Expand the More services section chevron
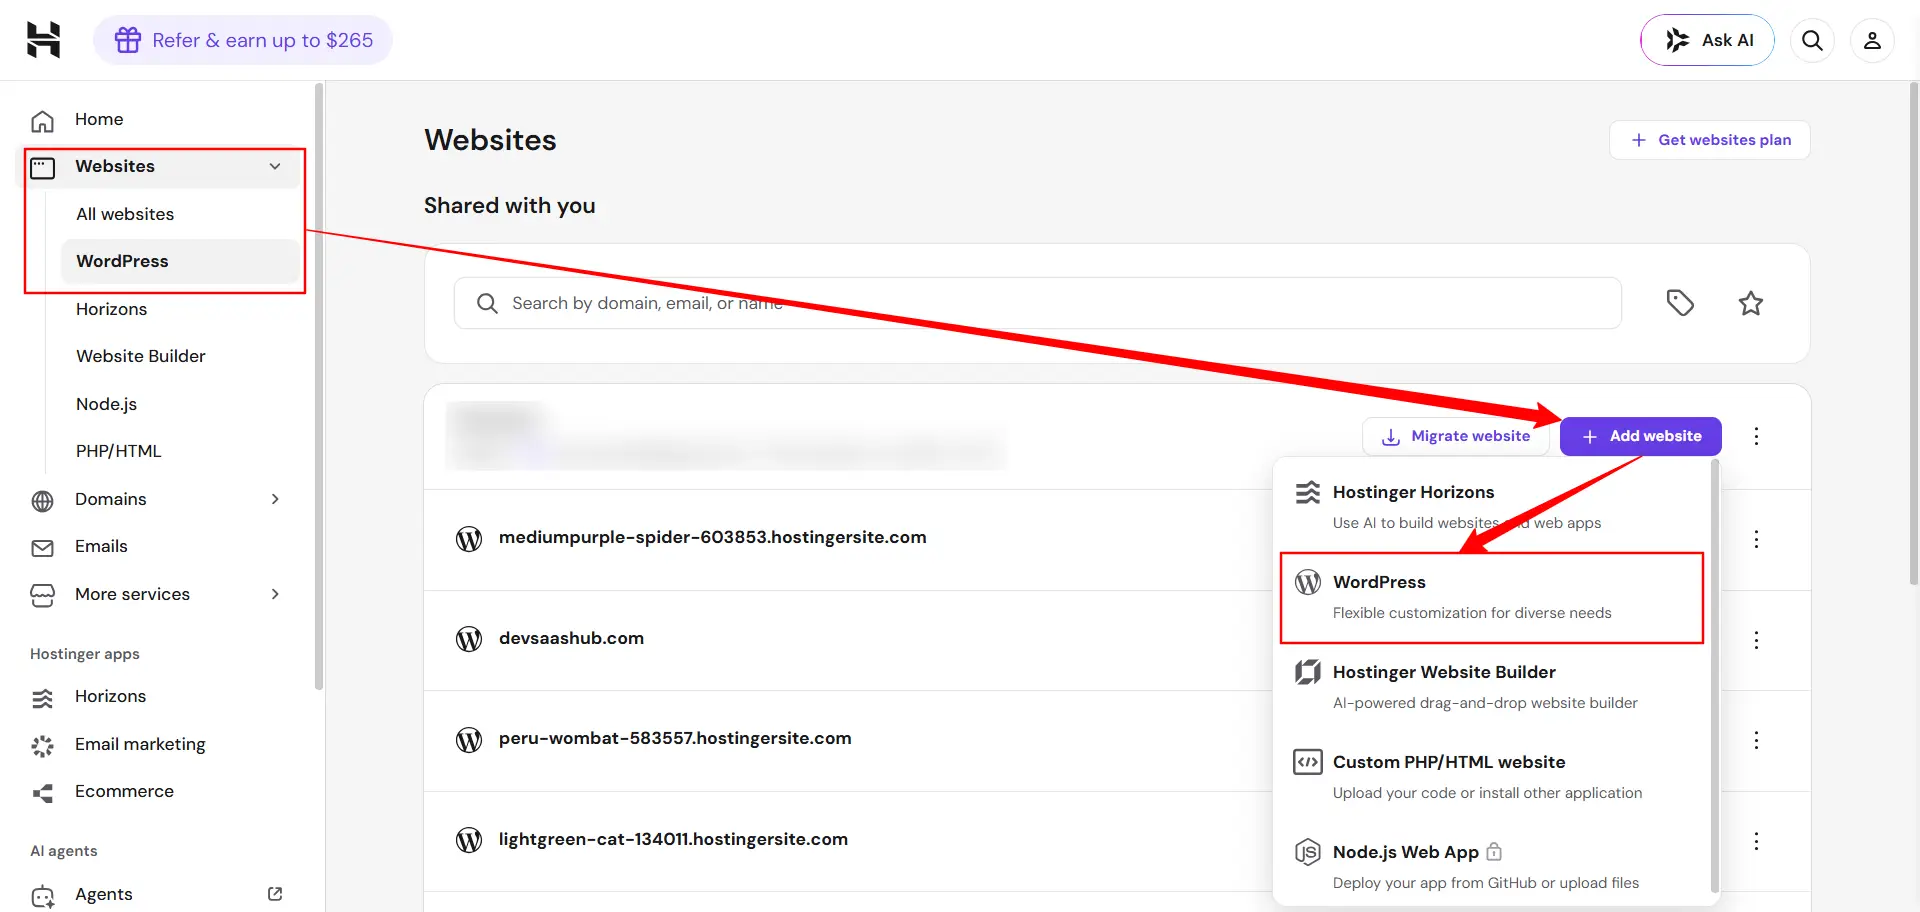Image resolution: width=1920 pixels, height=912 pixels. tap(275, 594)
